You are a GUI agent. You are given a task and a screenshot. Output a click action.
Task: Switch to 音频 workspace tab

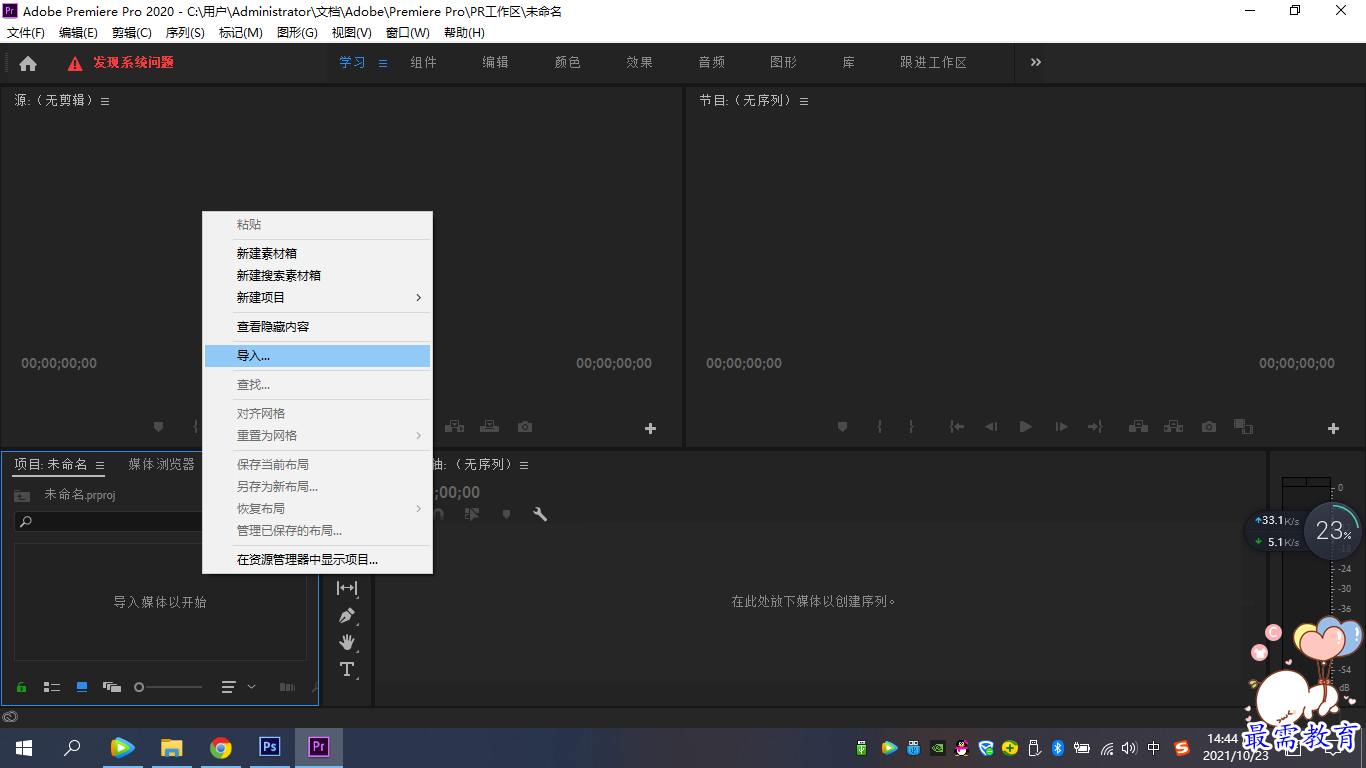click(x=712, y=62)
